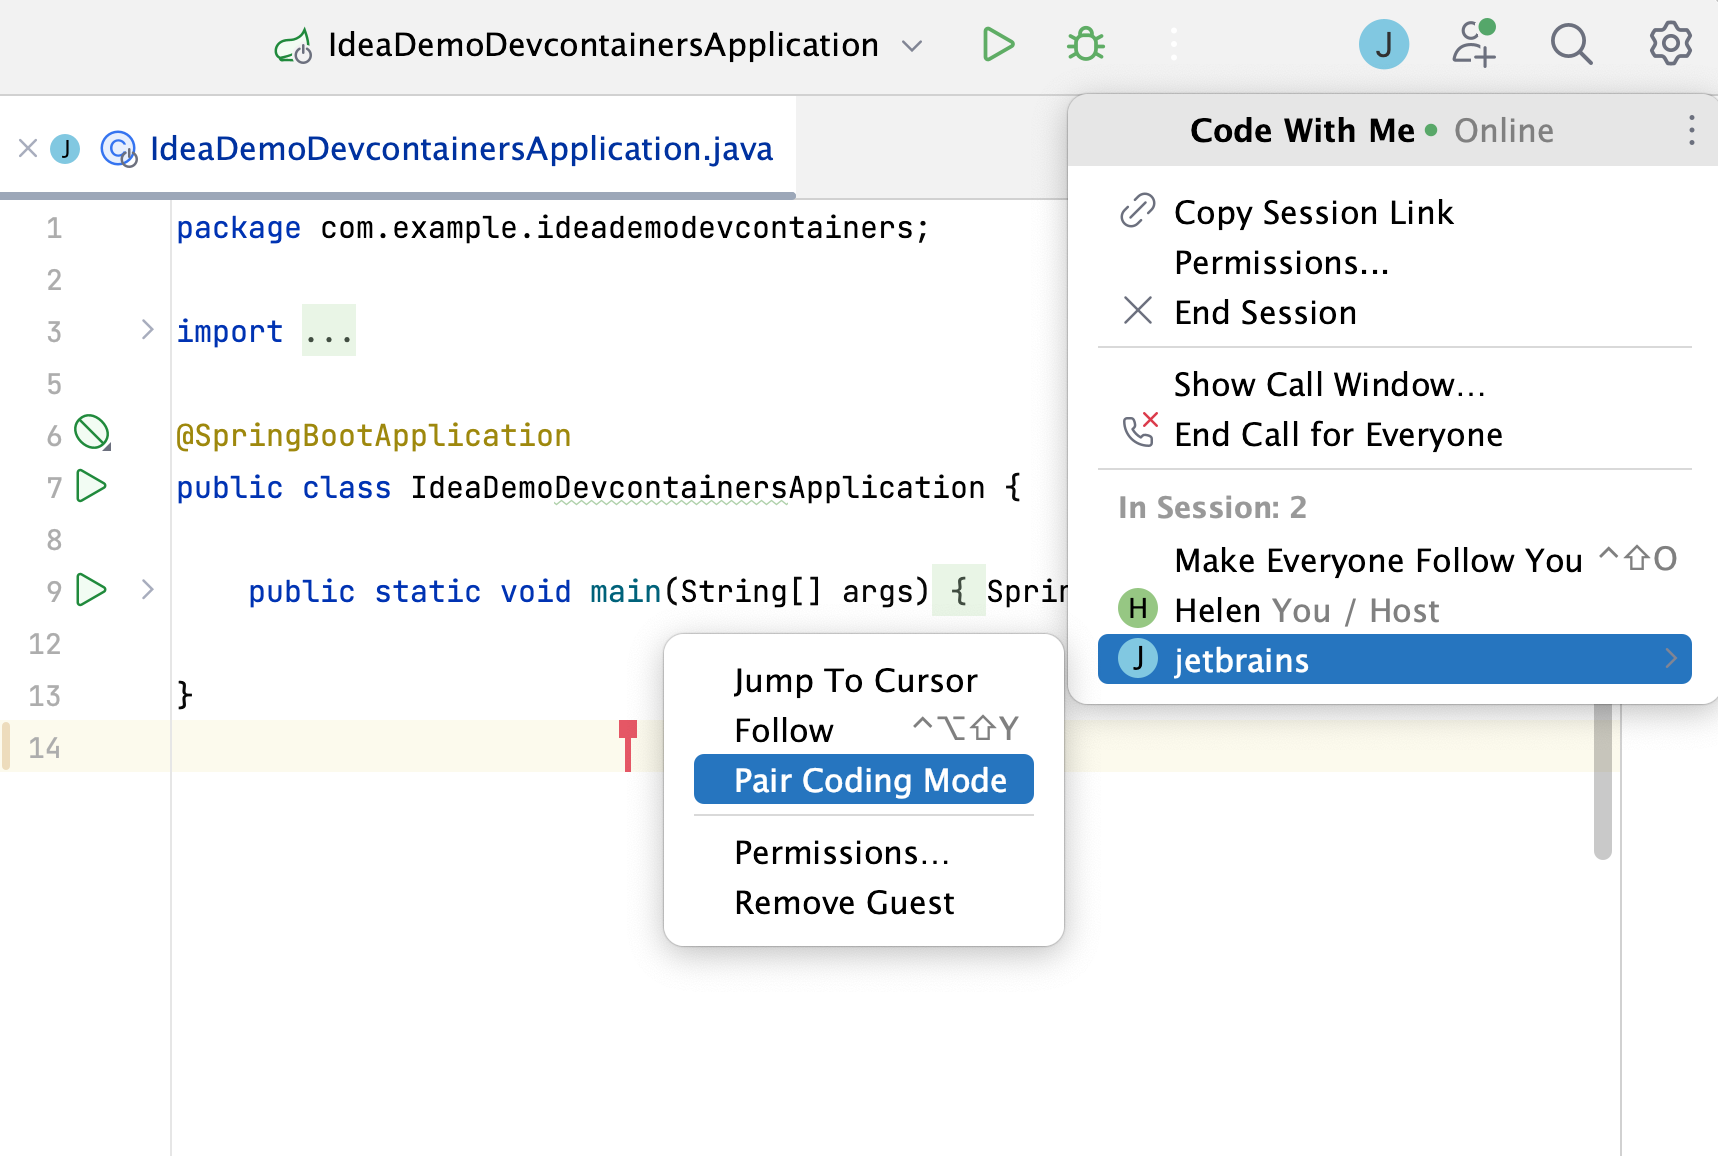
Task: Click the J user avatar in toolbar
Action: (x=1384, y=45)
